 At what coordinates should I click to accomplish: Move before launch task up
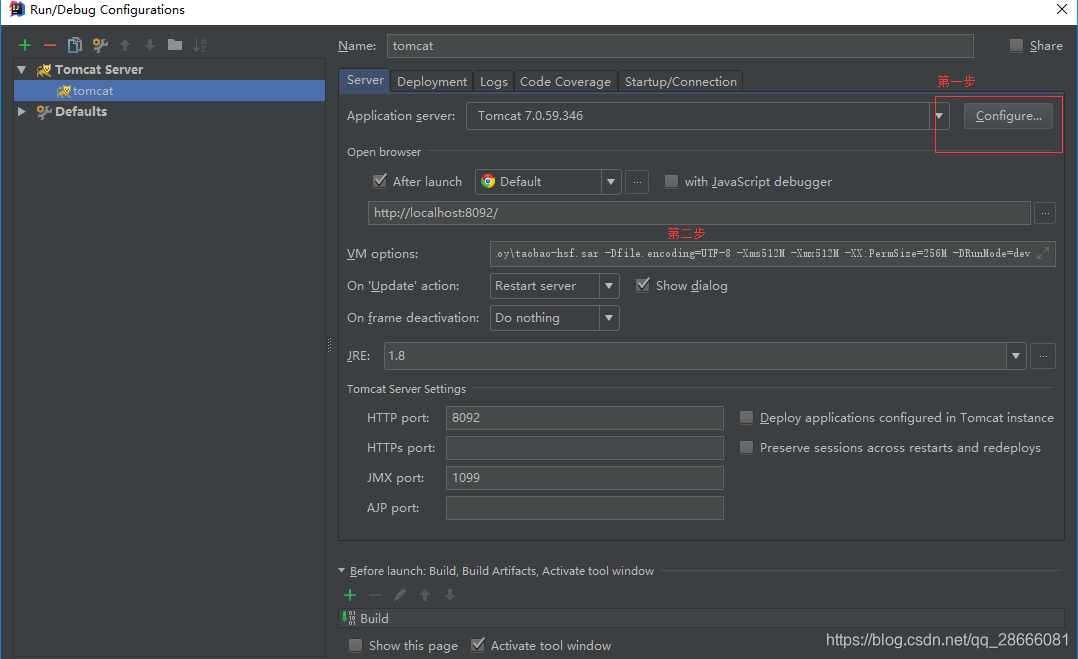click(425, 595)
